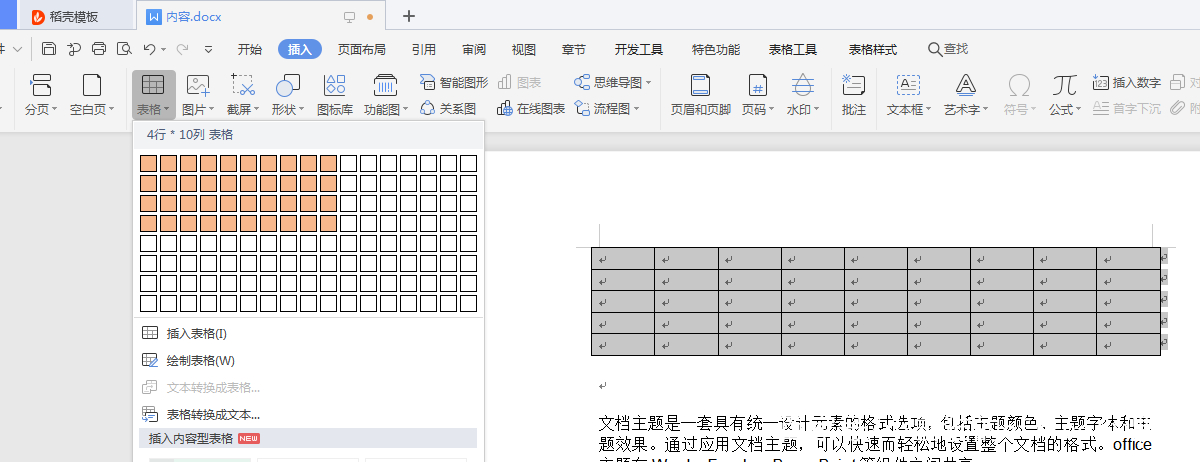This screenshot has width=1200, height=462.
Task: Click the disabled 文本转换成表格 menu entry
Action: [308, 387]
